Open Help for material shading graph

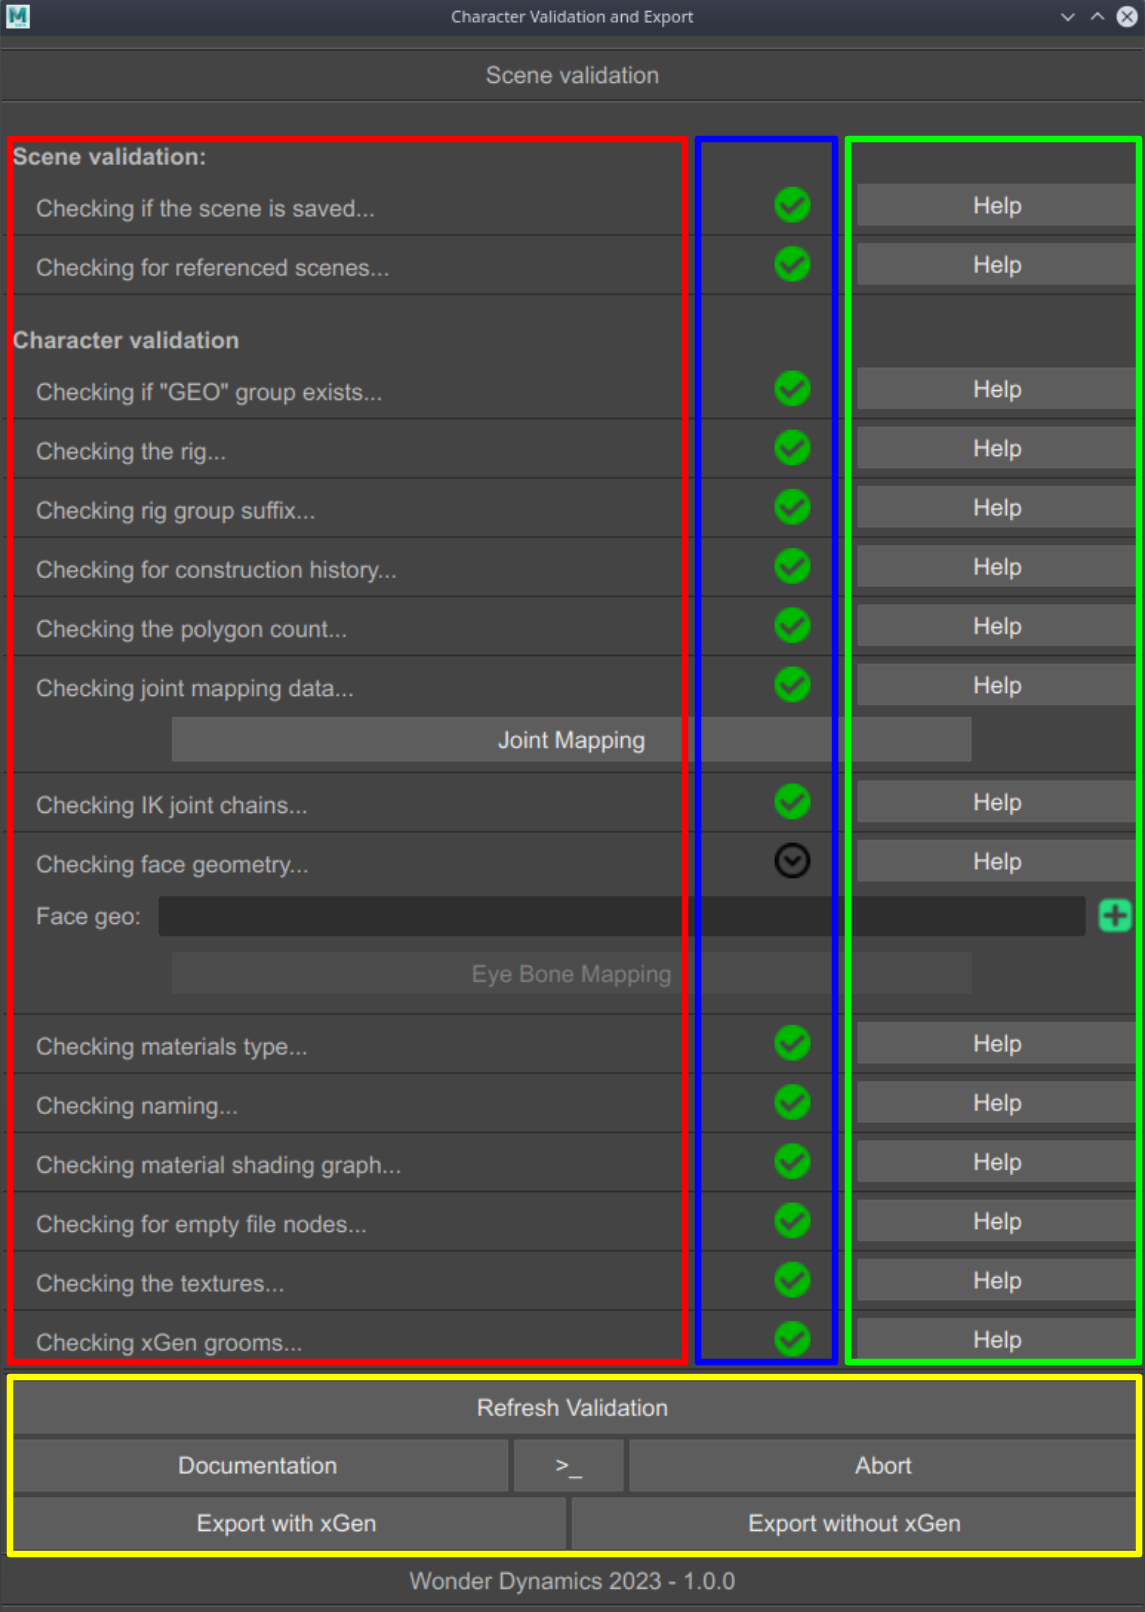pyautogui.click(x=996, y=1161)
